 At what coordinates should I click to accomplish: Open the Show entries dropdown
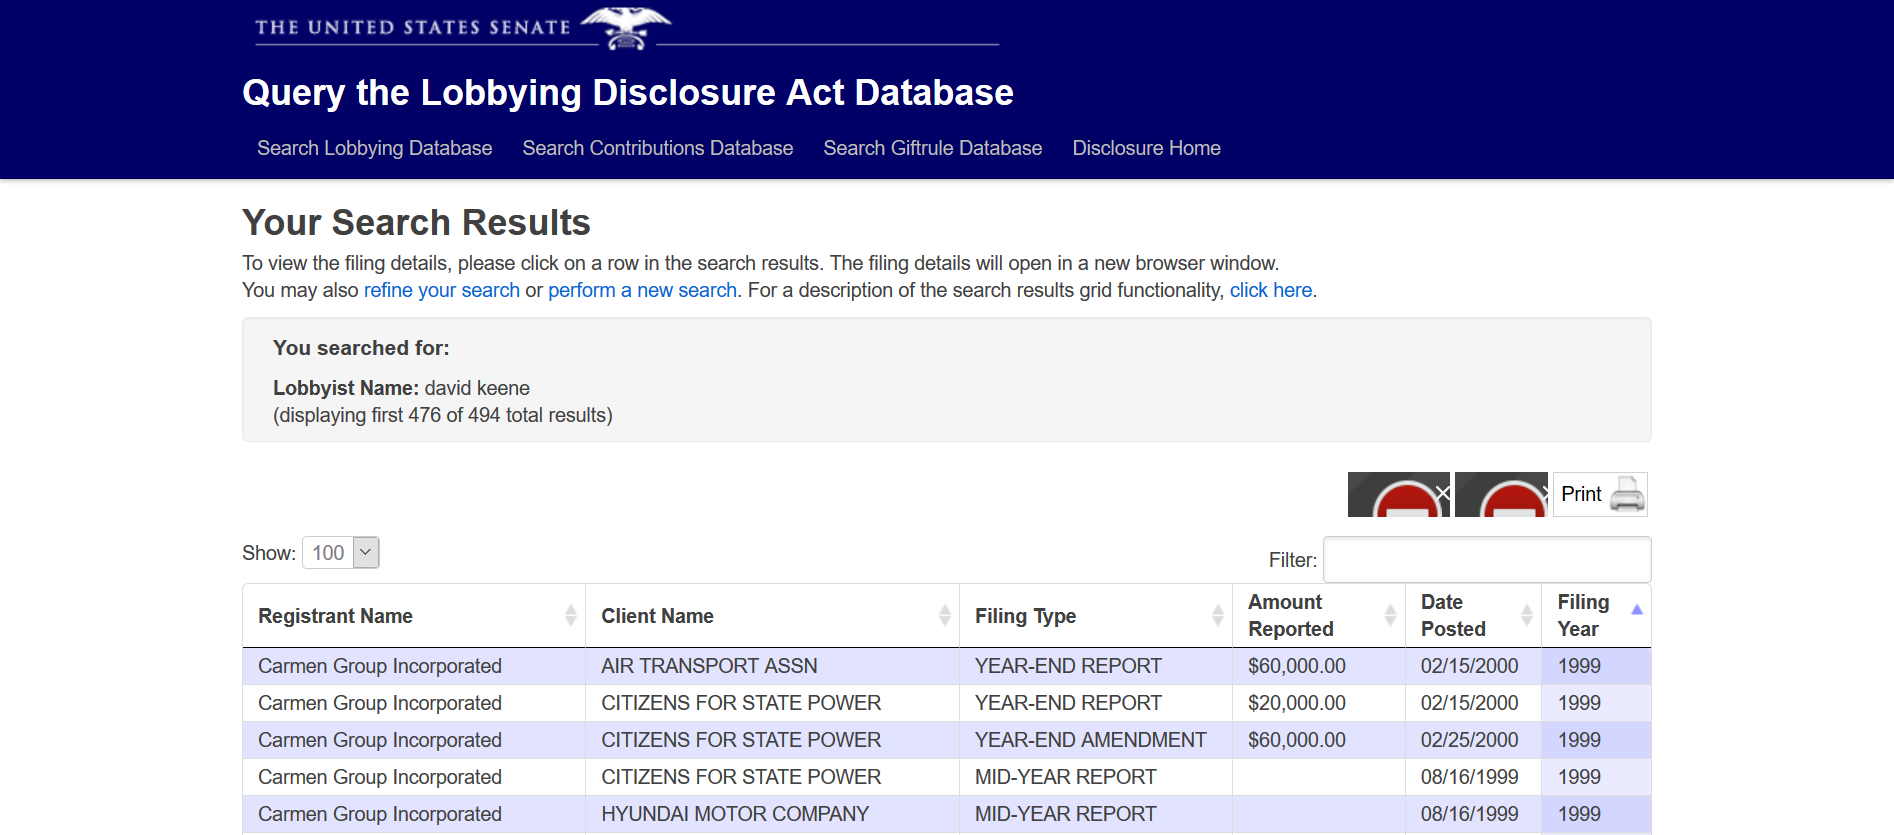click(341, 552)
